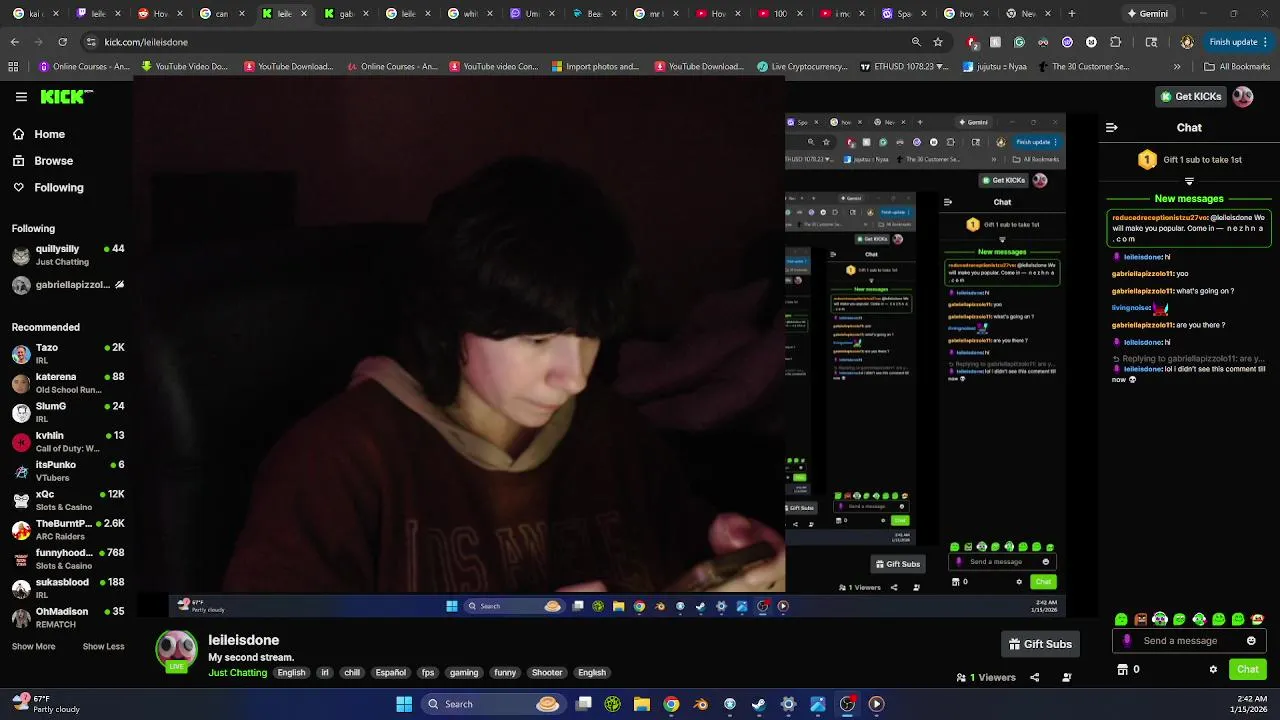
Task: Open Blender from the taskbar
Action: pos(700,704)
